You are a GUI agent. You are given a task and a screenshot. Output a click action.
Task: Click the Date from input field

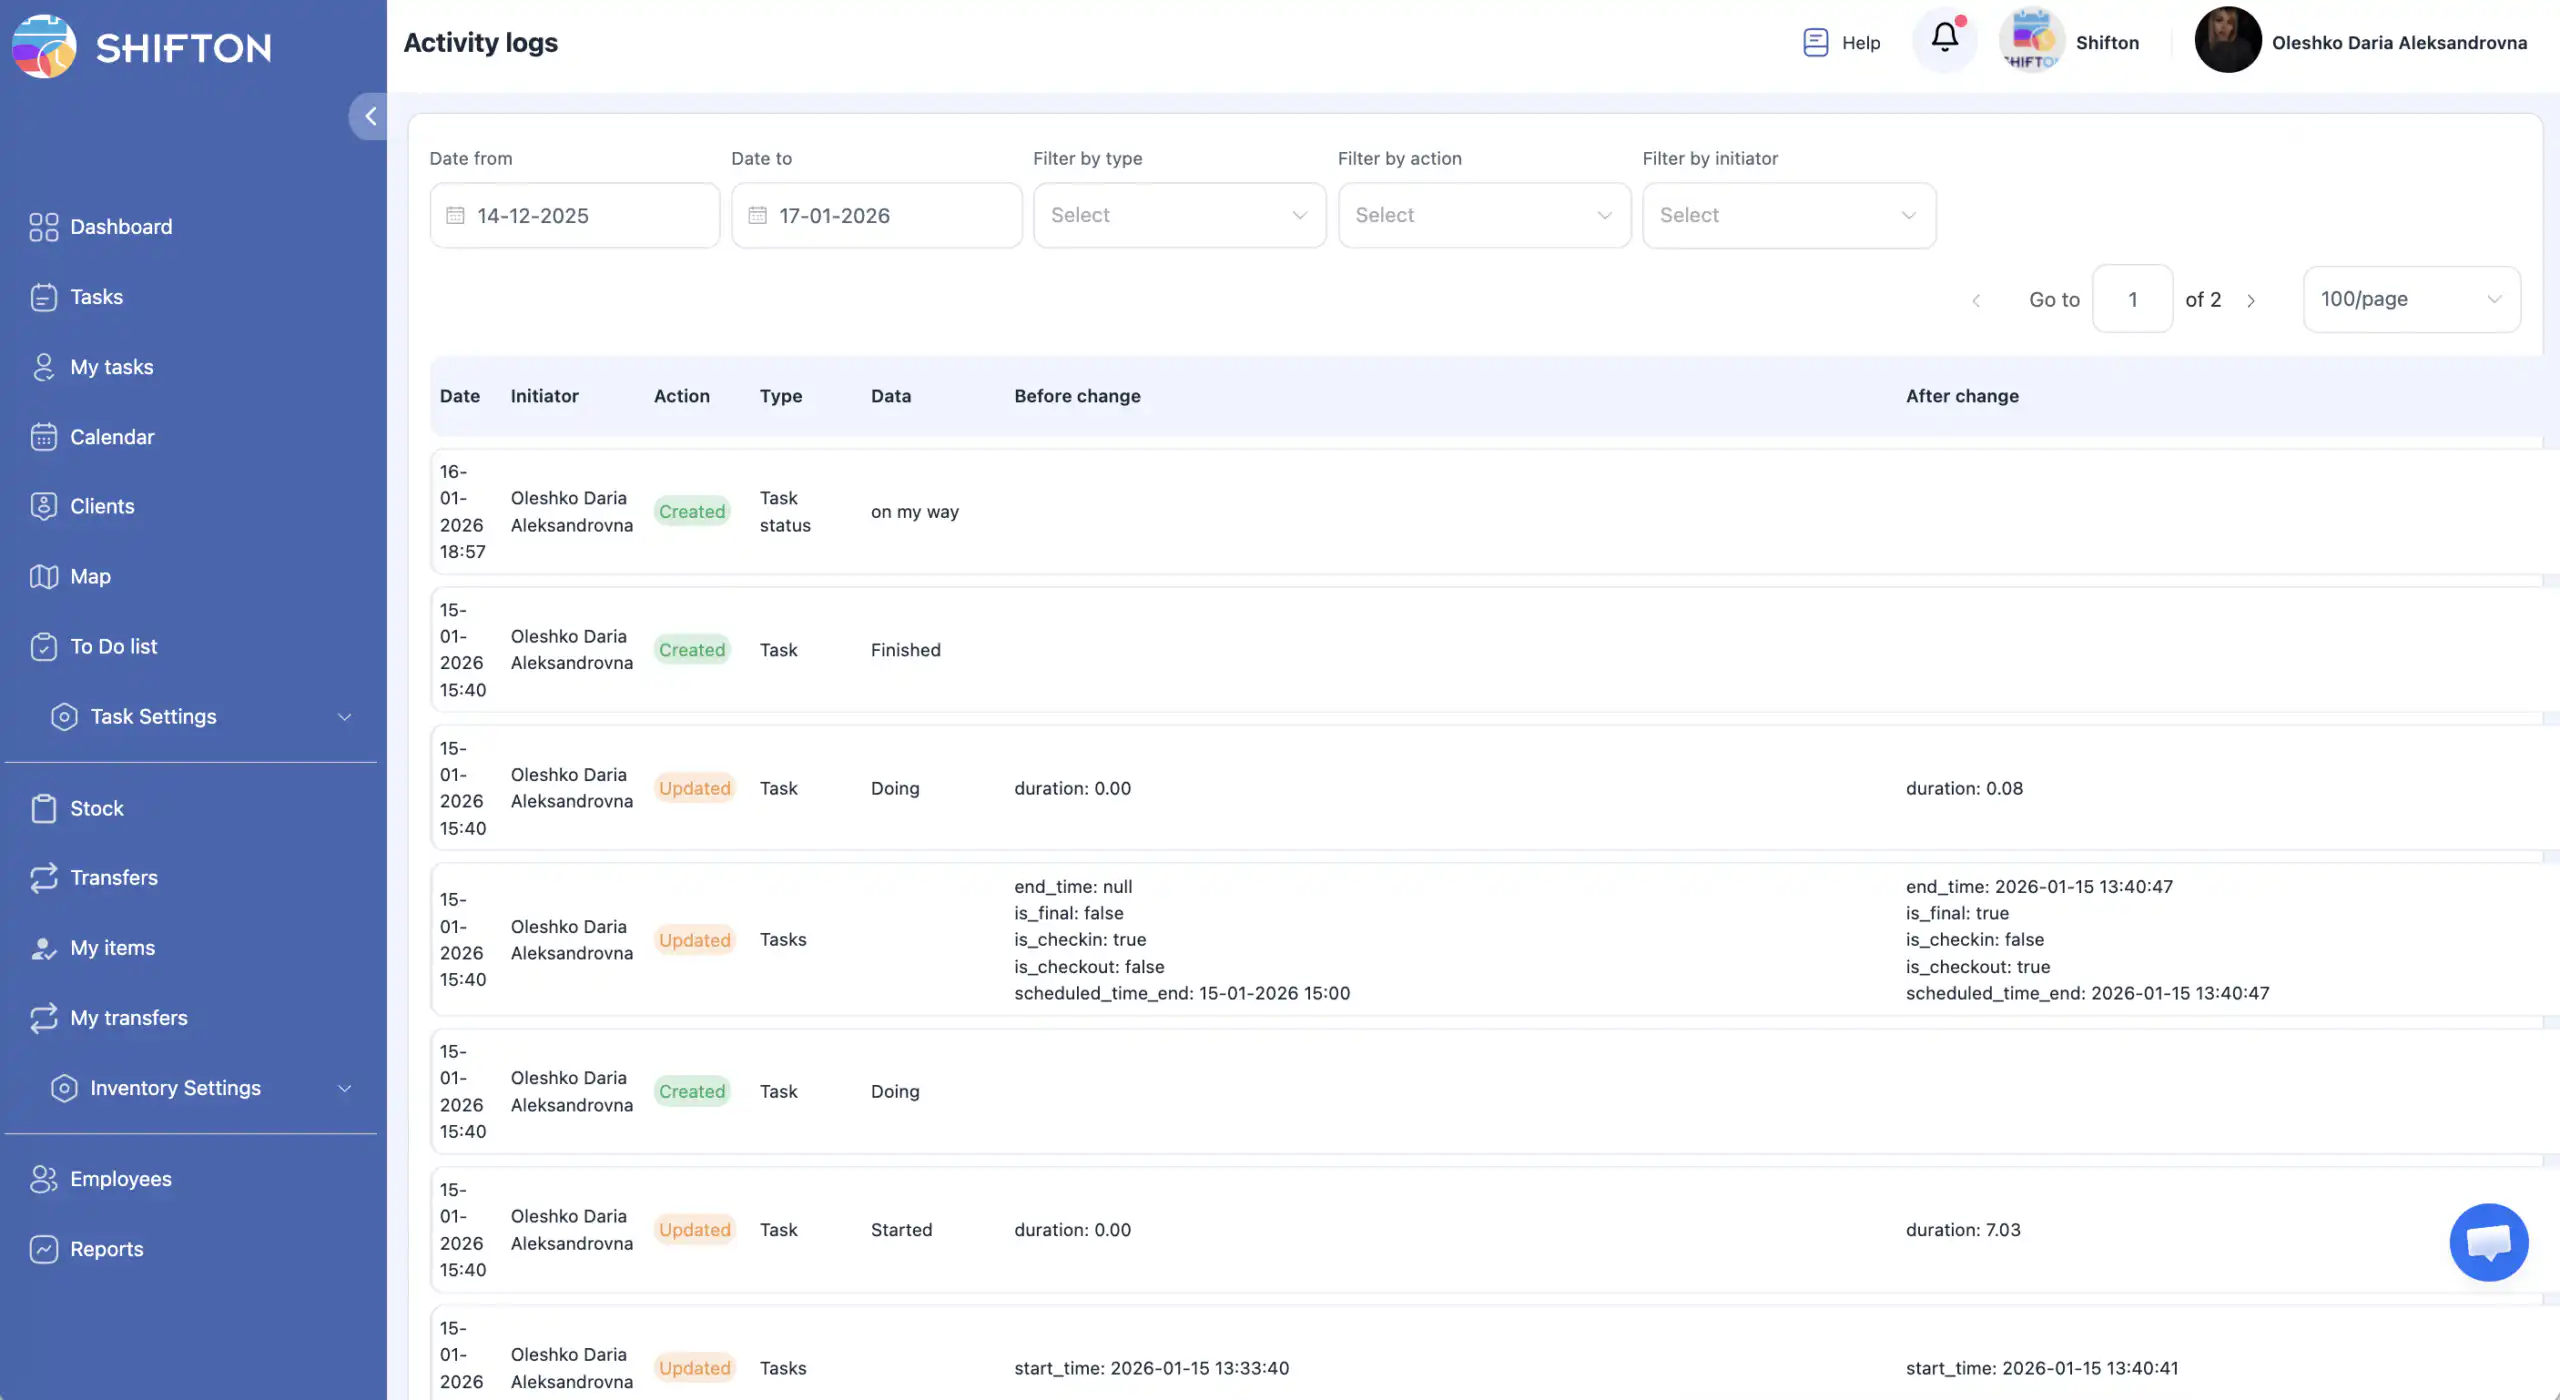[x=574, y=215]
